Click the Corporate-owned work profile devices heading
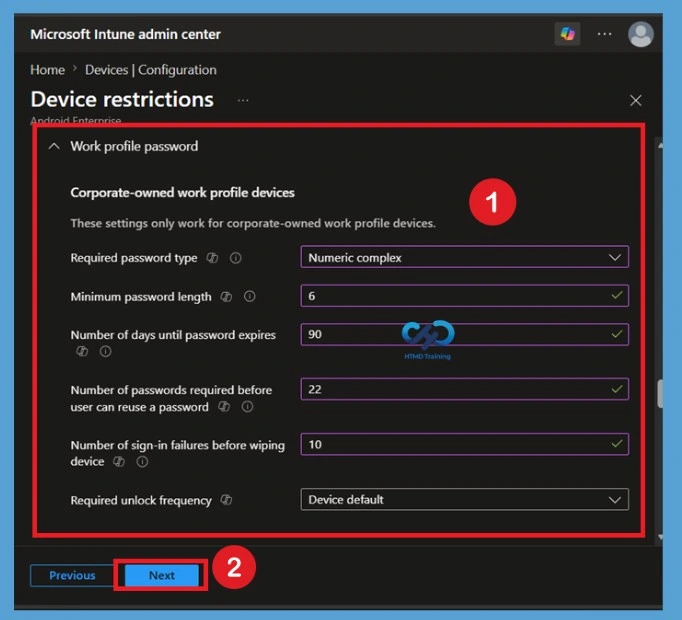 [x=182, y=193]
